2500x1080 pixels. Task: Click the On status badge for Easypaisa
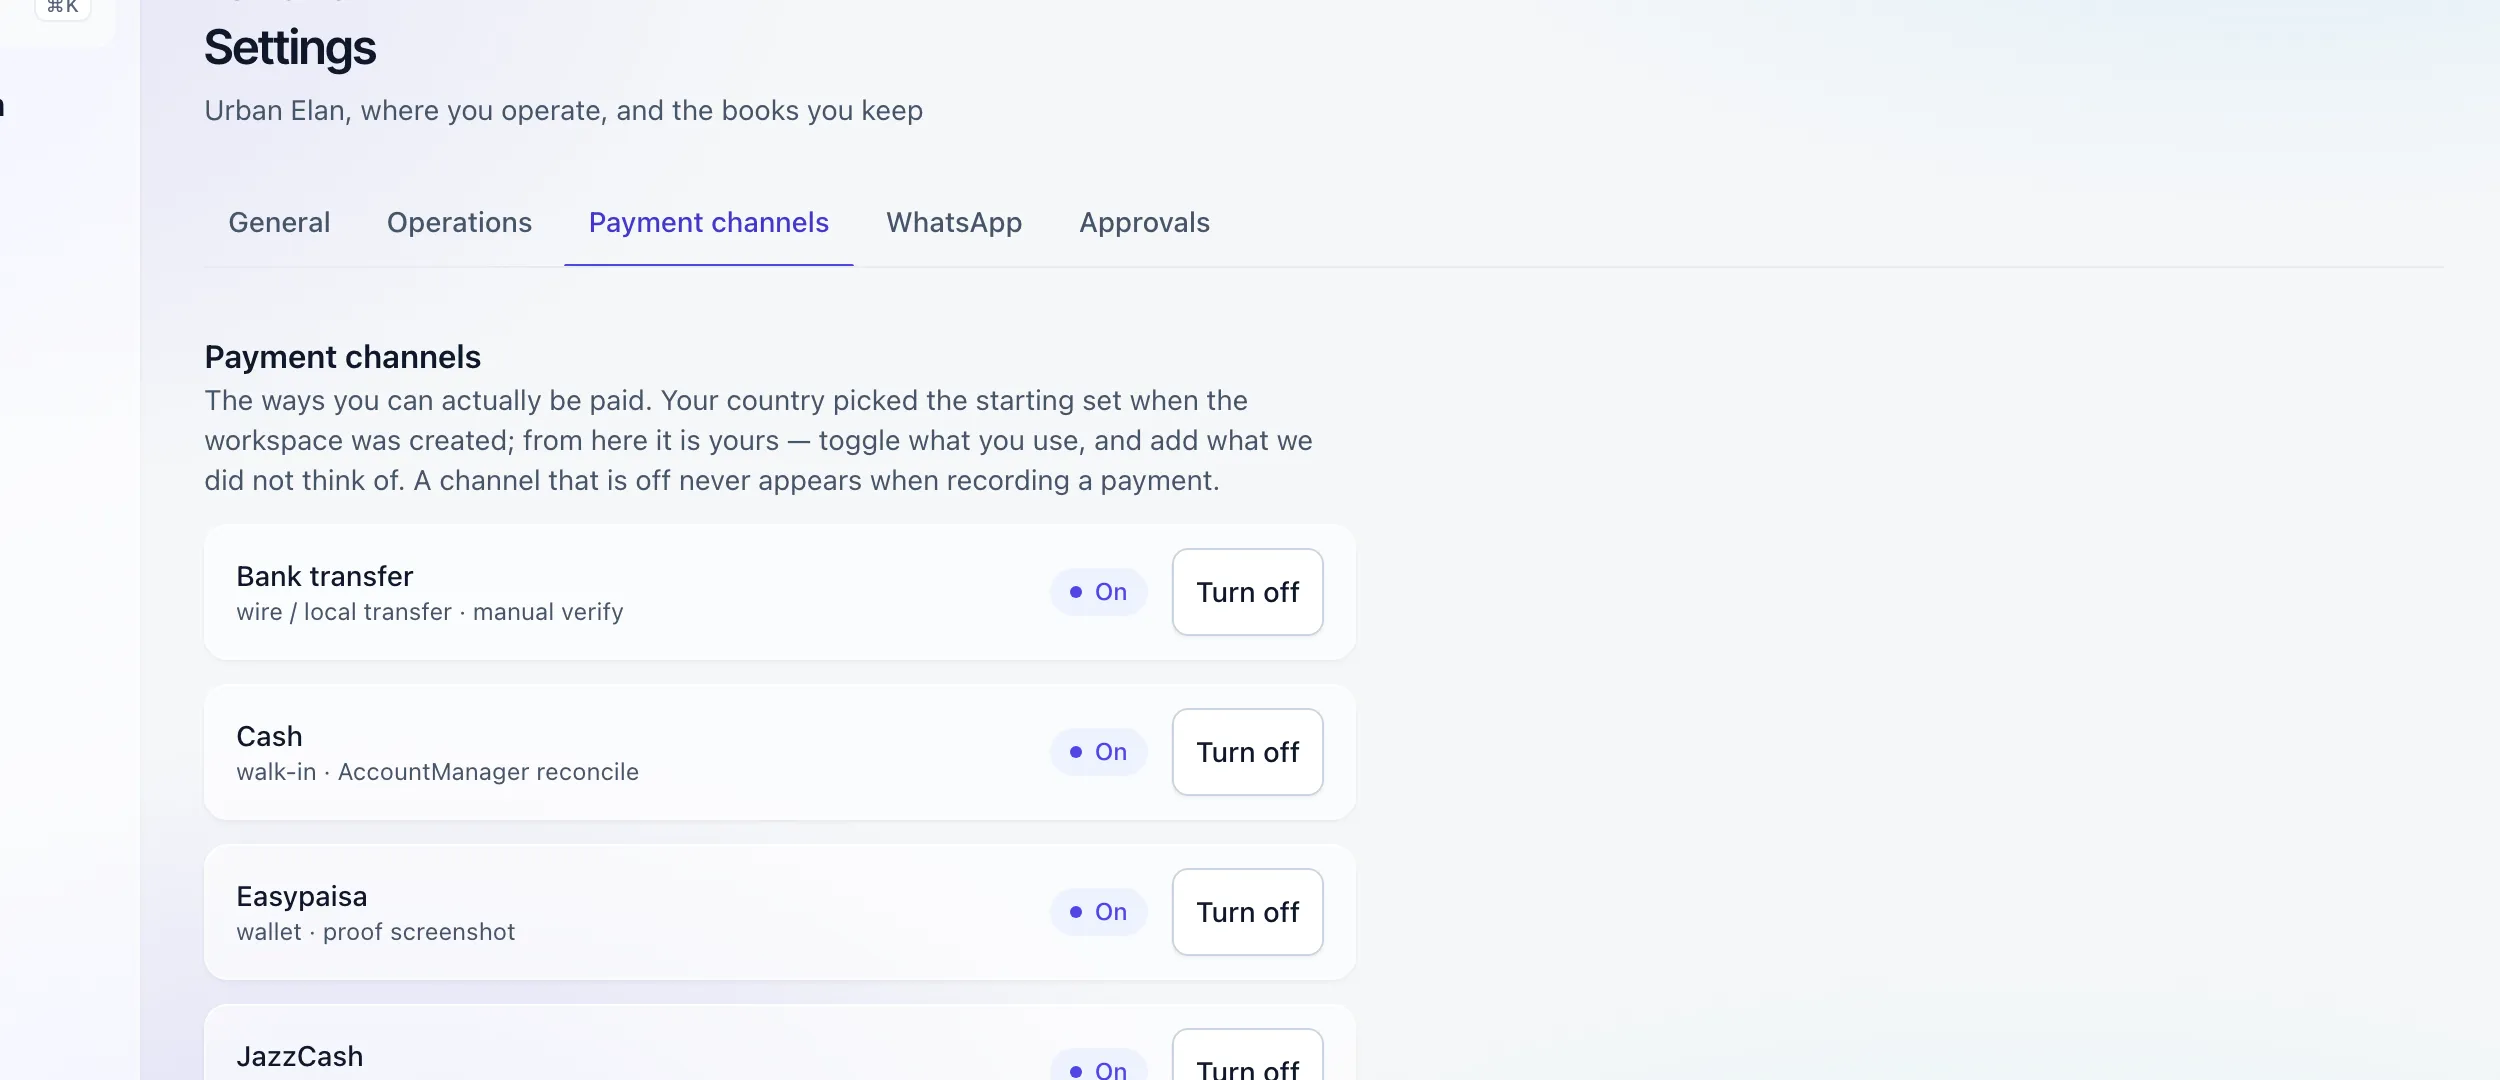coord(1098,912)
